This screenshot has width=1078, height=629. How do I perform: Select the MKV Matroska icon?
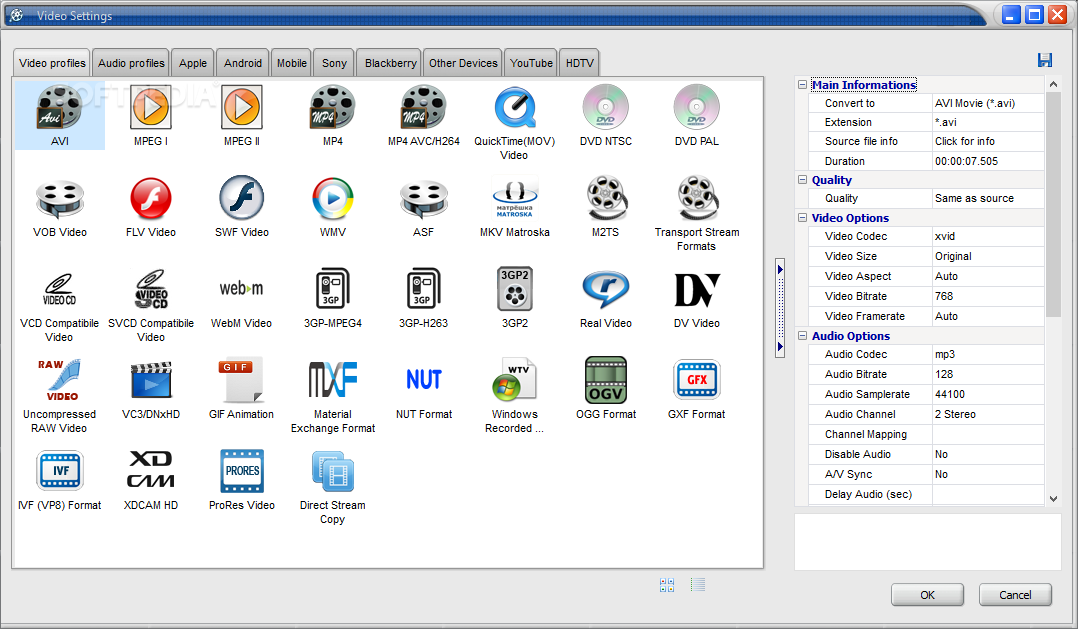click(x=514, y=199)
